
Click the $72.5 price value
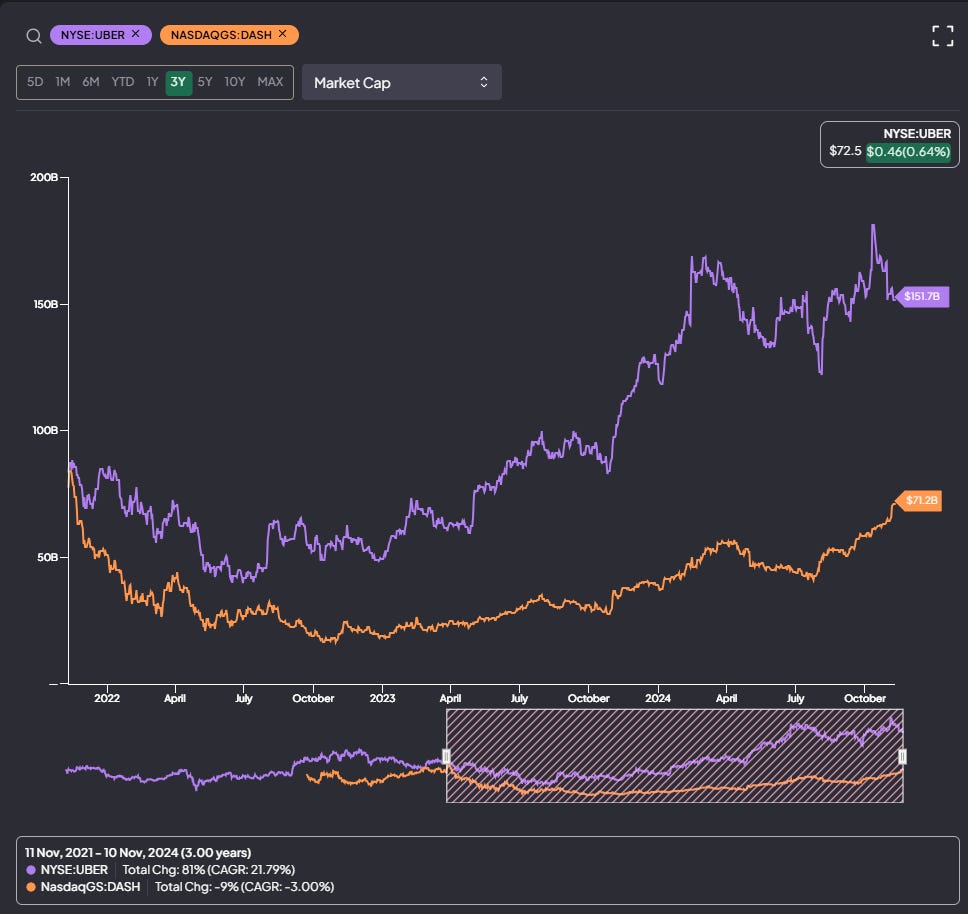(845, 151)
